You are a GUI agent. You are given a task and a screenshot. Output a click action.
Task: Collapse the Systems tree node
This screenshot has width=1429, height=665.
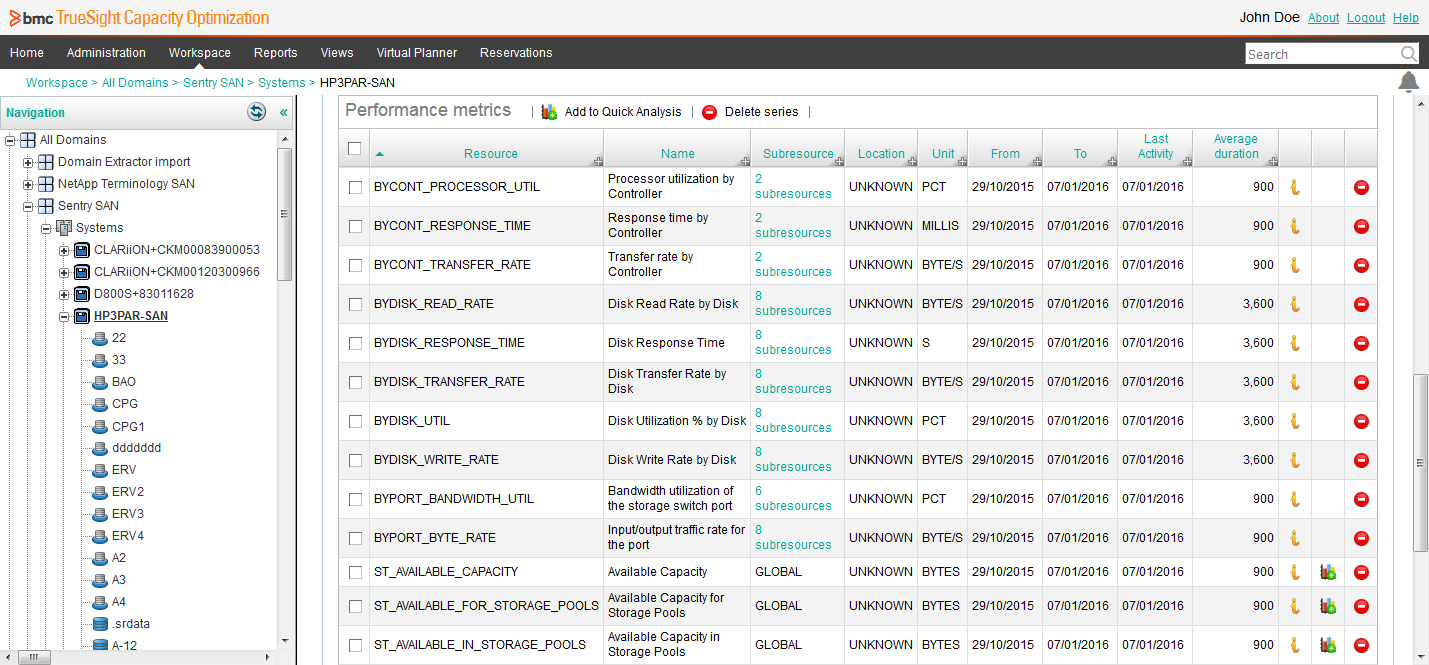pos(46,228)
